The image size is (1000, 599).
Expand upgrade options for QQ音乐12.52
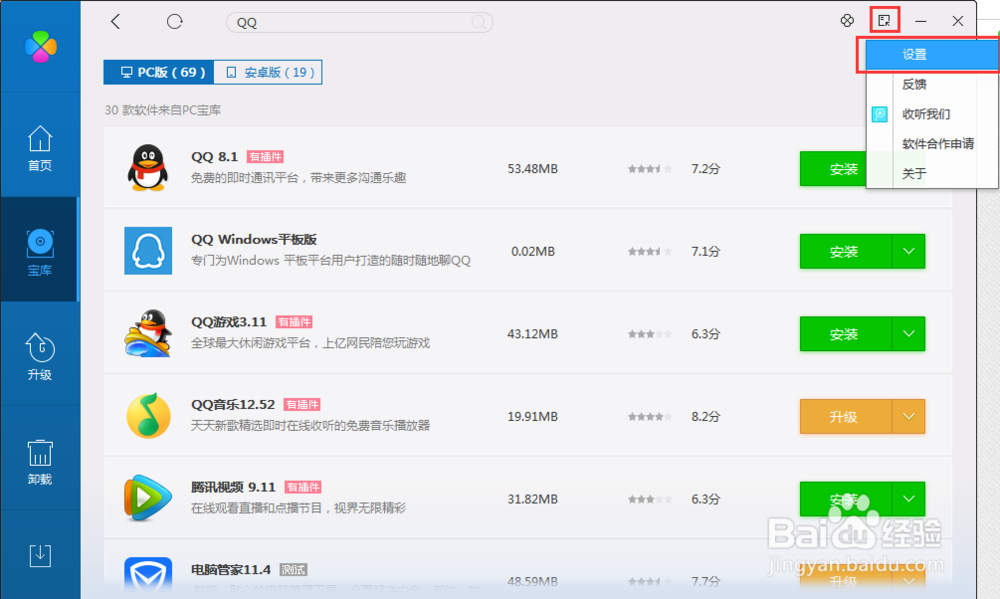(908, 416)
